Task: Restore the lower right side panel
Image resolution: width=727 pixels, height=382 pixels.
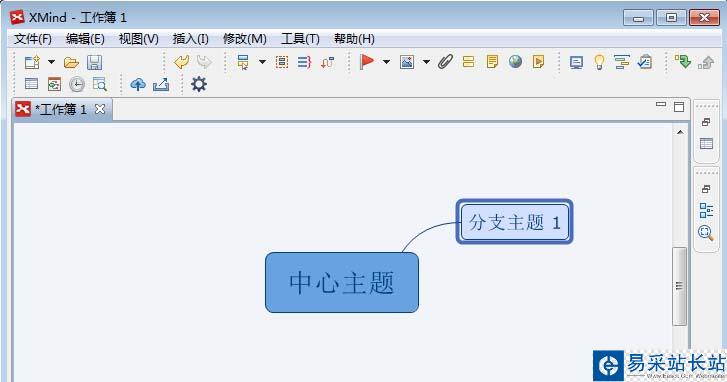Action: pyautogui.click(x=706, y=189)
